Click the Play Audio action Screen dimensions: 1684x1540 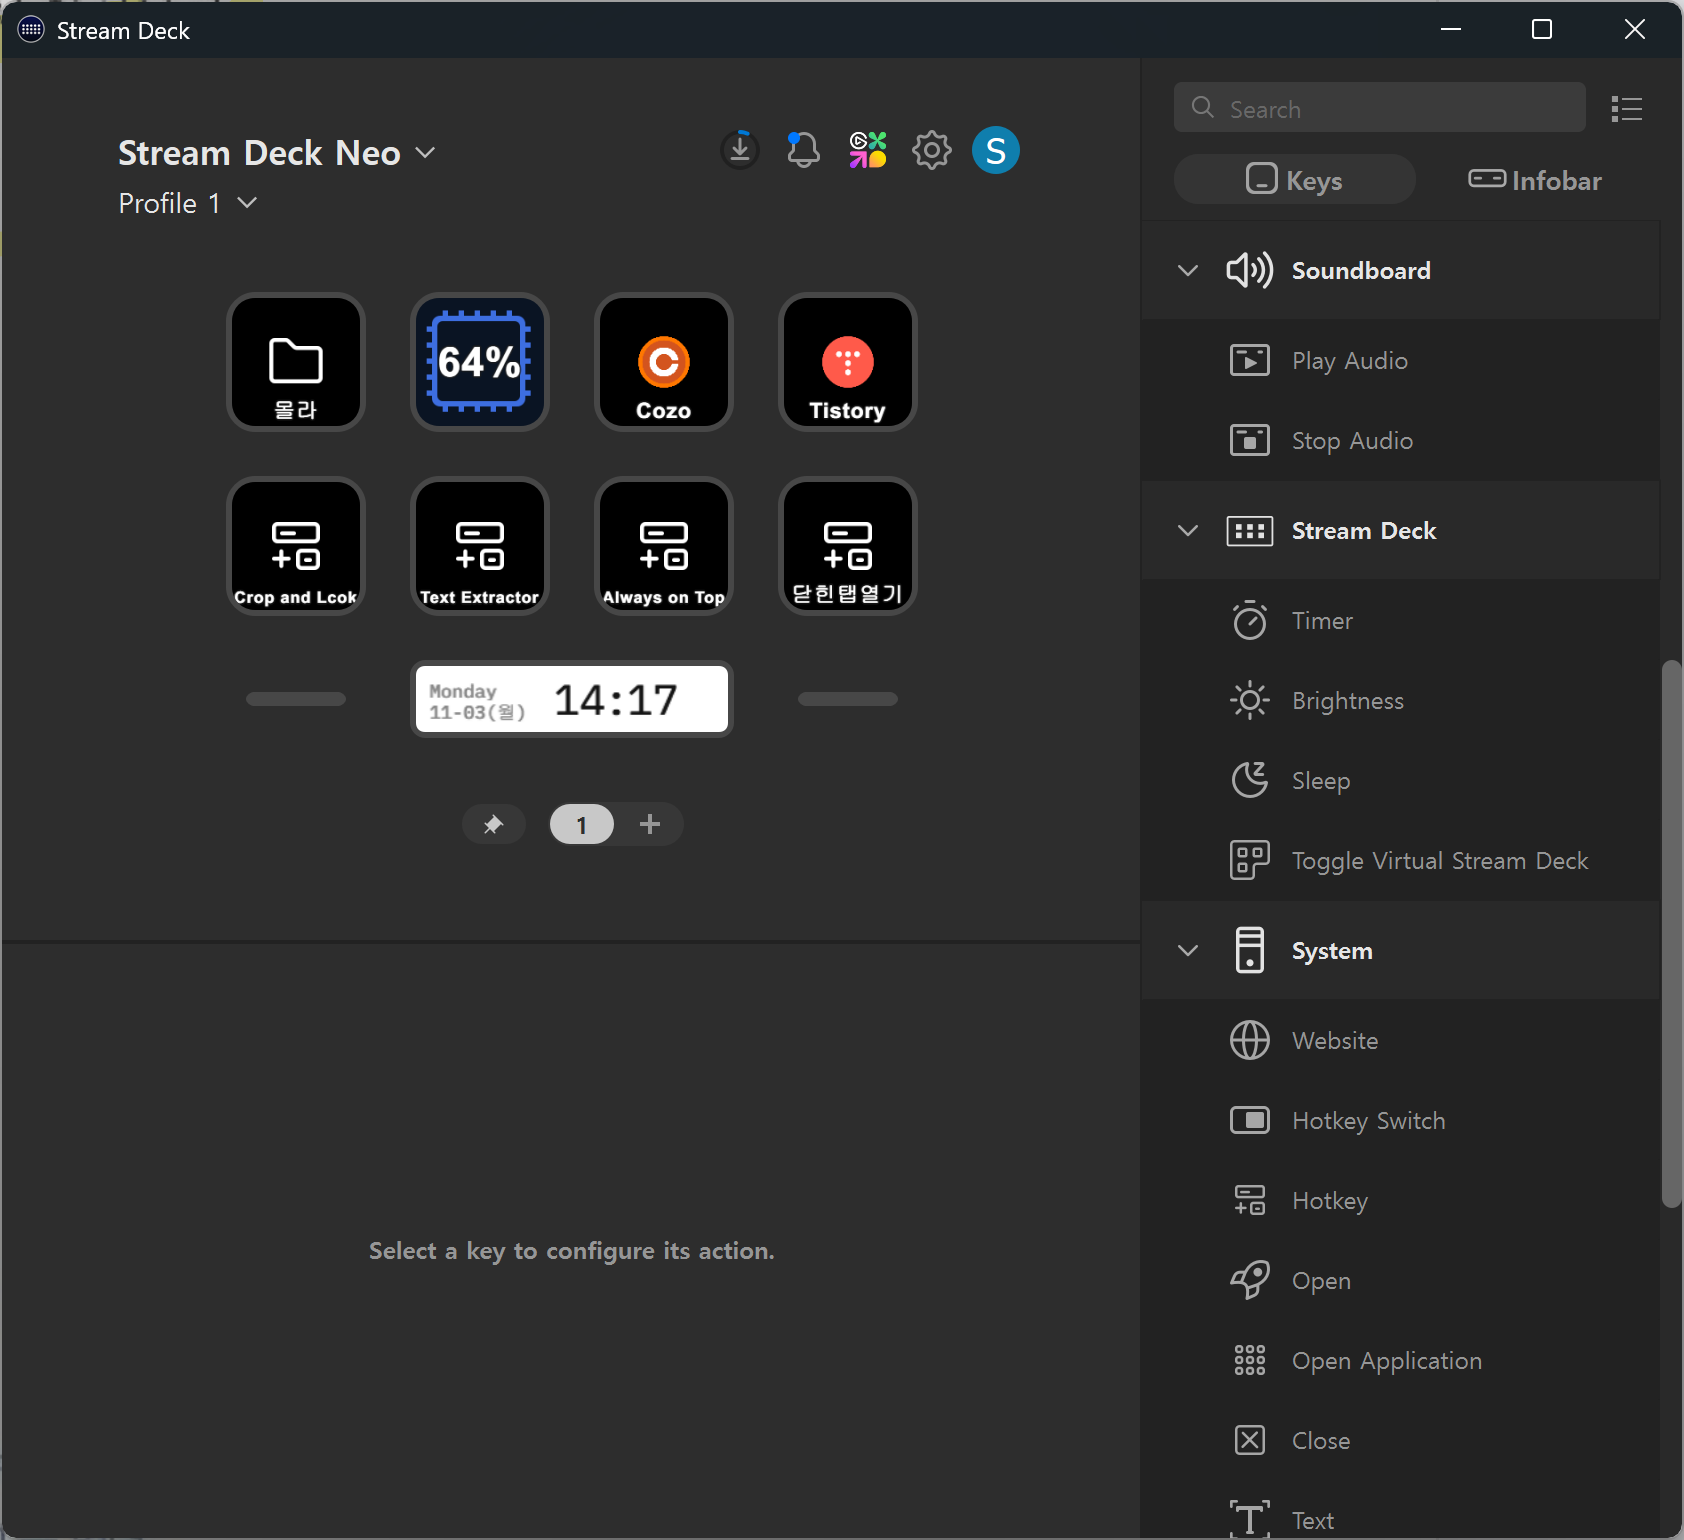(x=1400, y=361)
